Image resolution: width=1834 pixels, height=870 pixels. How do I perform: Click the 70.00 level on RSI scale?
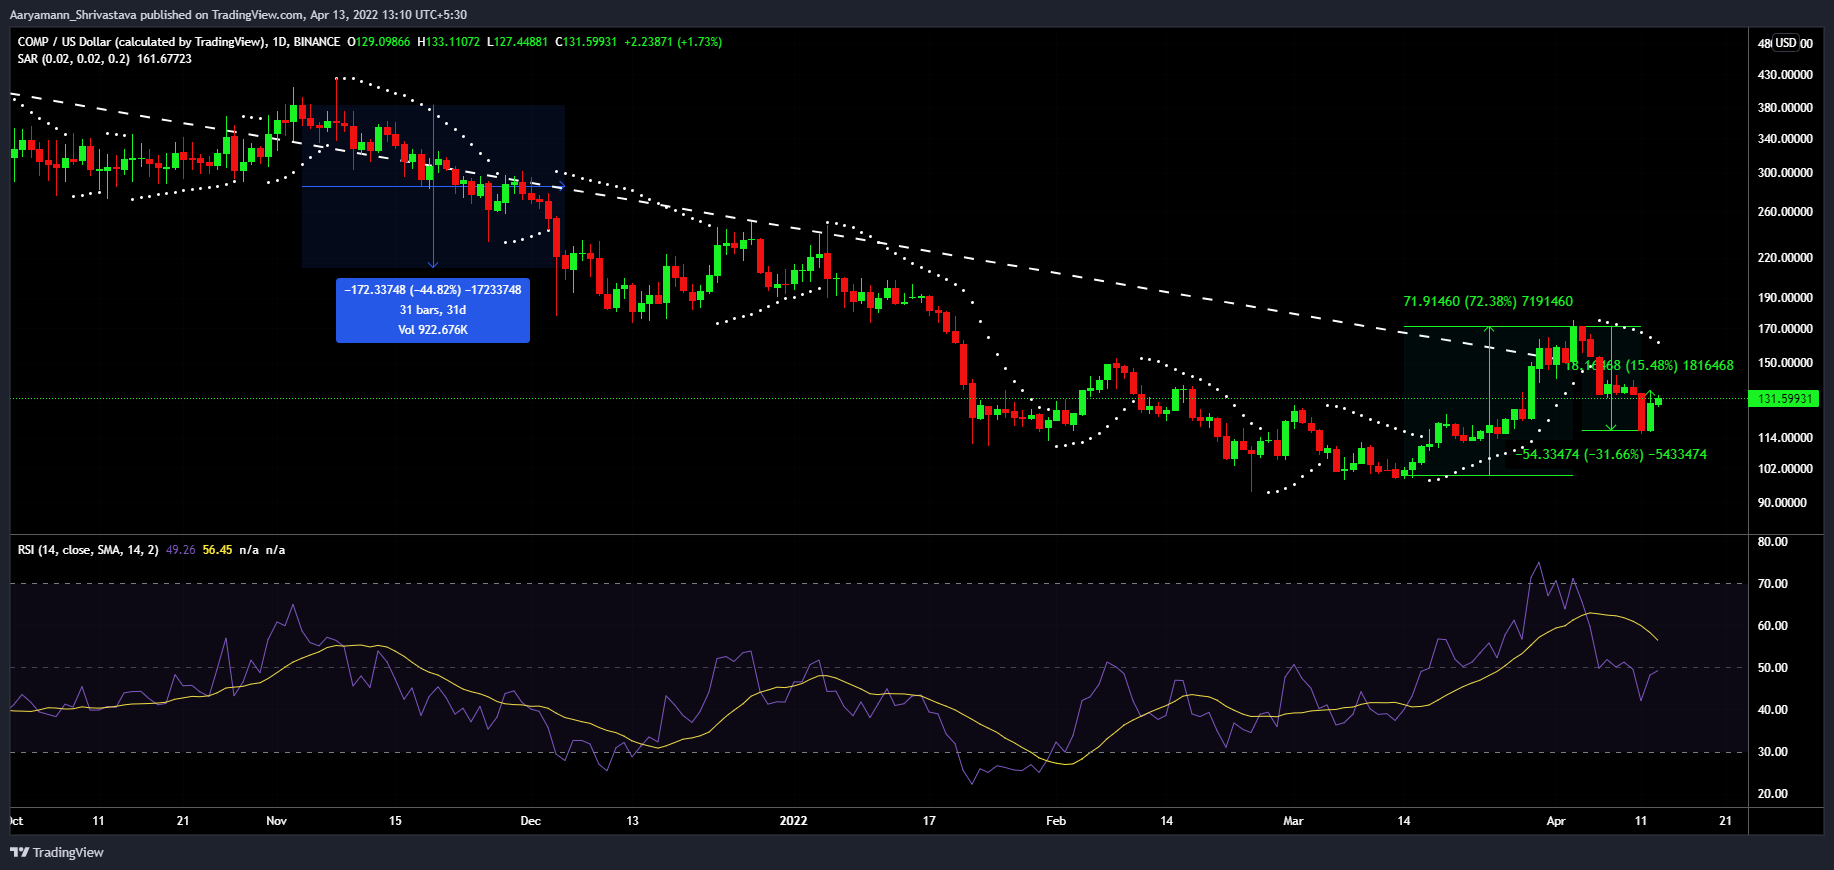1773,584
